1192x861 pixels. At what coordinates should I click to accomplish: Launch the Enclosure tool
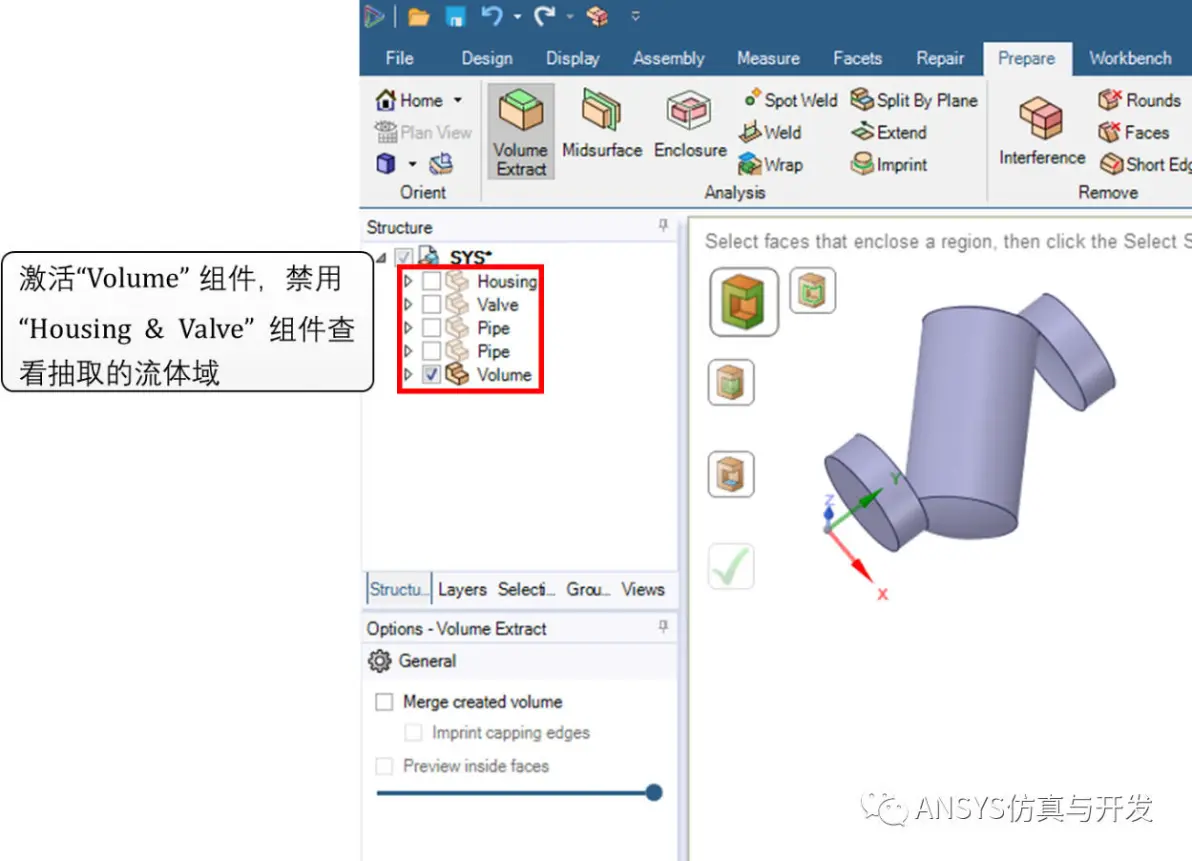[x=690, y=124]
